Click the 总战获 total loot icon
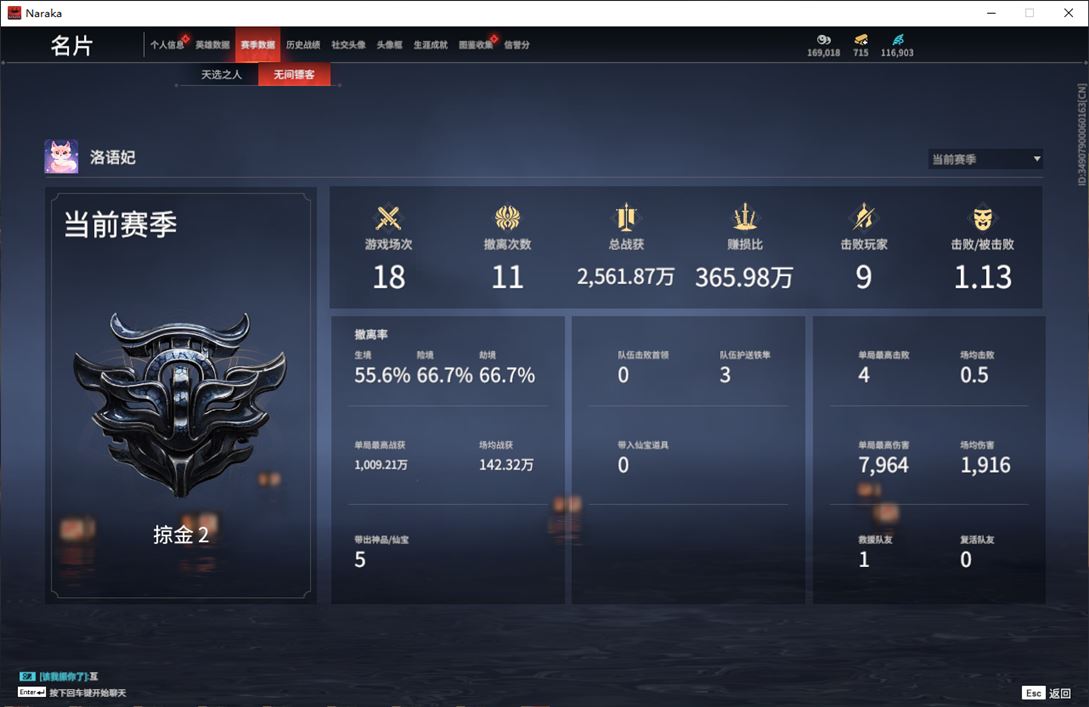Screen dimensions: 1089x707 pos(626,217)
